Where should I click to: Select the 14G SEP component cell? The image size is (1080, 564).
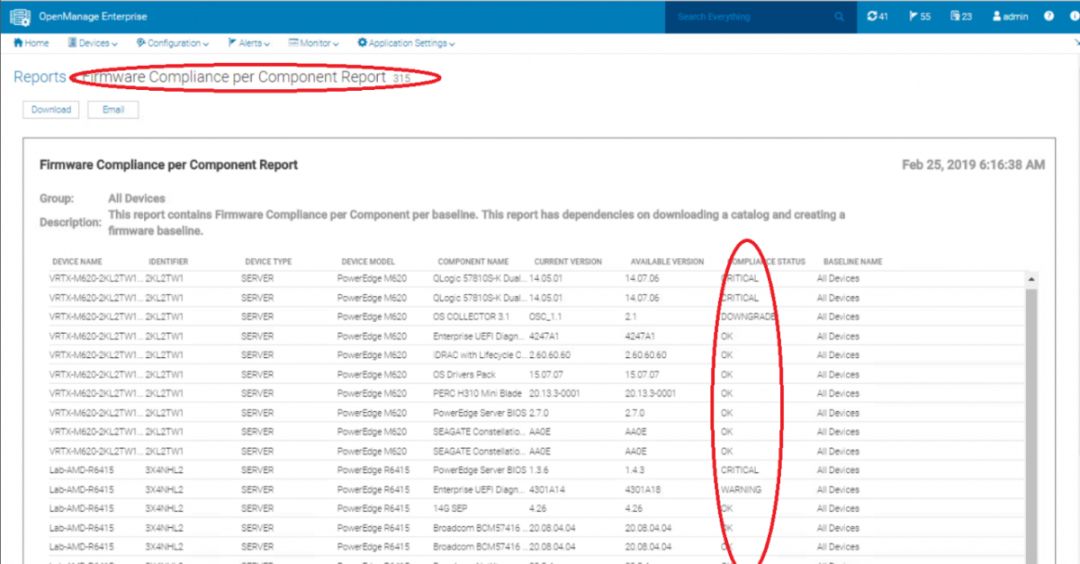point(450,508)
